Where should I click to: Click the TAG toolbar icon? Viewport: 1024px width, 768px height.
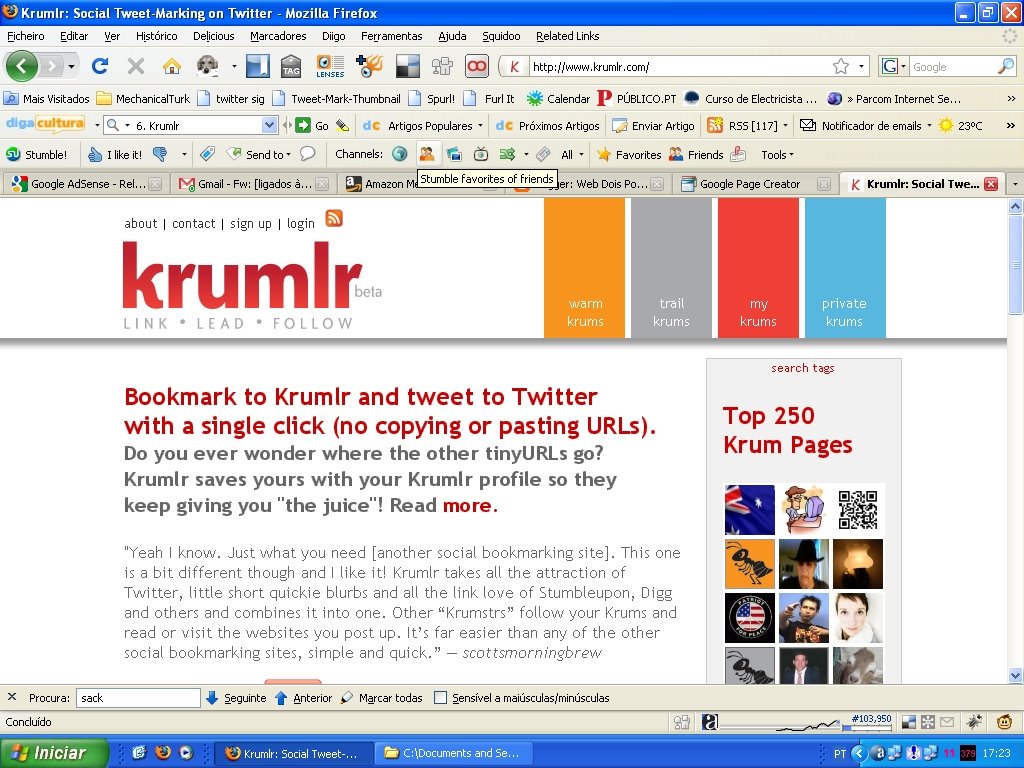[291, 66]
